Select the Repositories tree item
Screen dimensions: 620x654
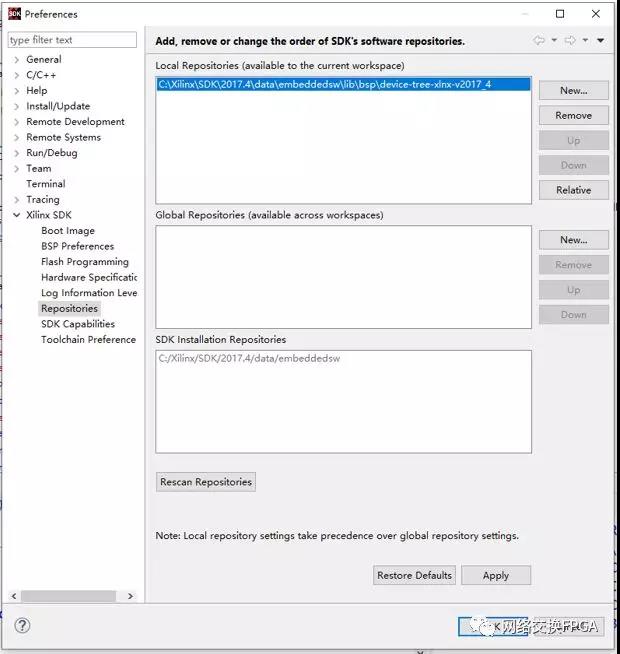pyautogui.click(x=69, y=309)
